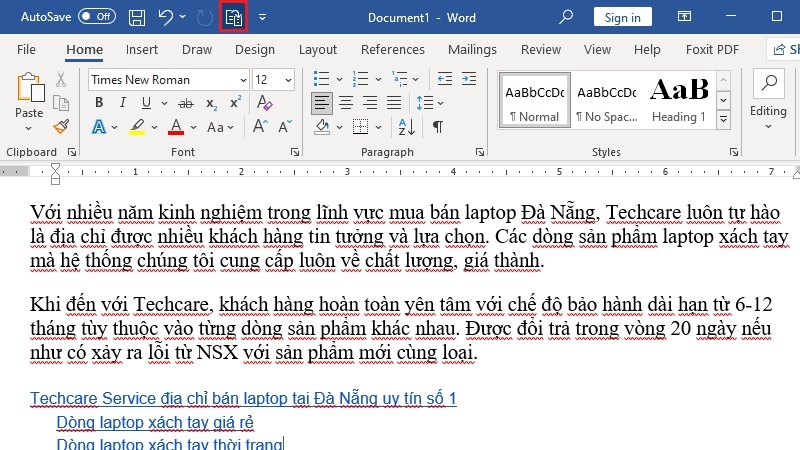
Task: Click the Sort A-Z icon
Action: click(x=407, y=127)
